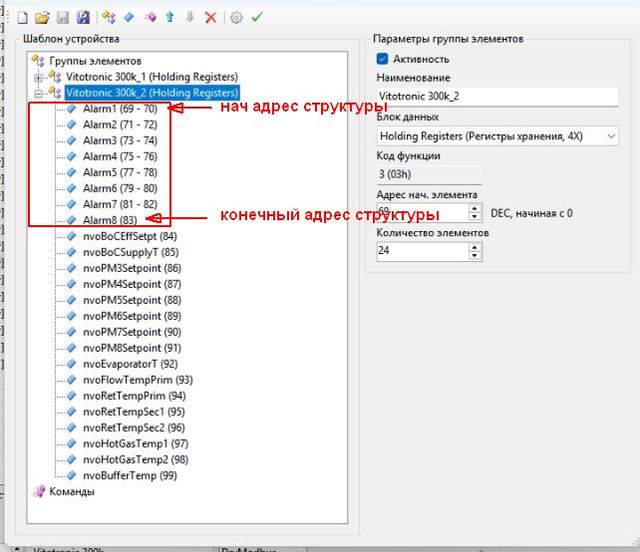Click the Наименование field containing Vitotronic 300k_2
The image size is (640, 552).
coord(497,96)
